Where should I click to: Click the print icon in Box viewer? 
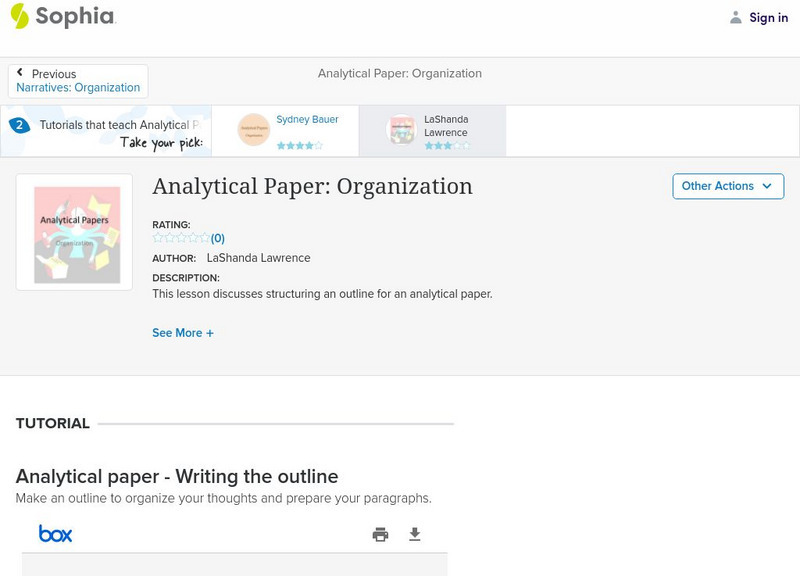(x=380, y=534)
